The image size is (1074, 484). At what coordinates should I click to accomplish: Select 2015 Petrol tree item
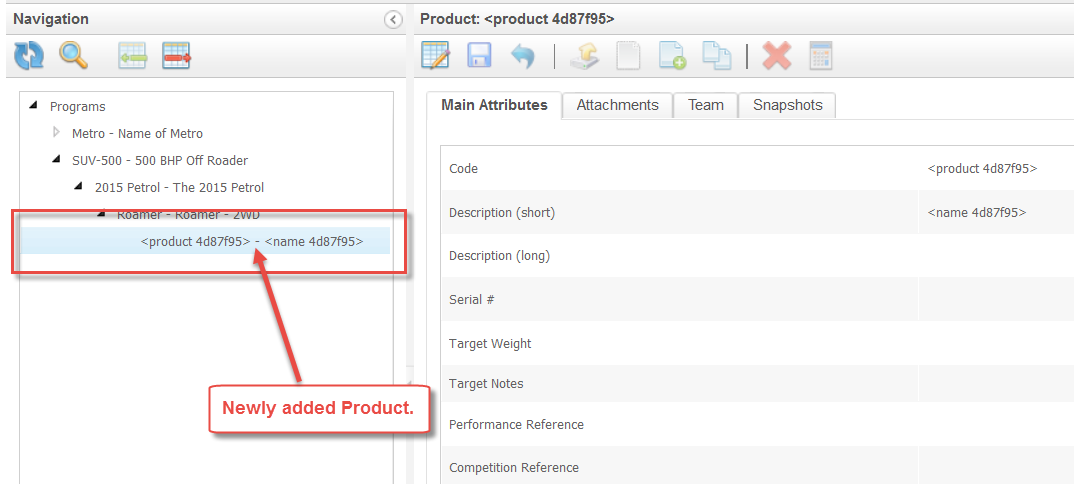pyautogui.click(x=179, y=187)
